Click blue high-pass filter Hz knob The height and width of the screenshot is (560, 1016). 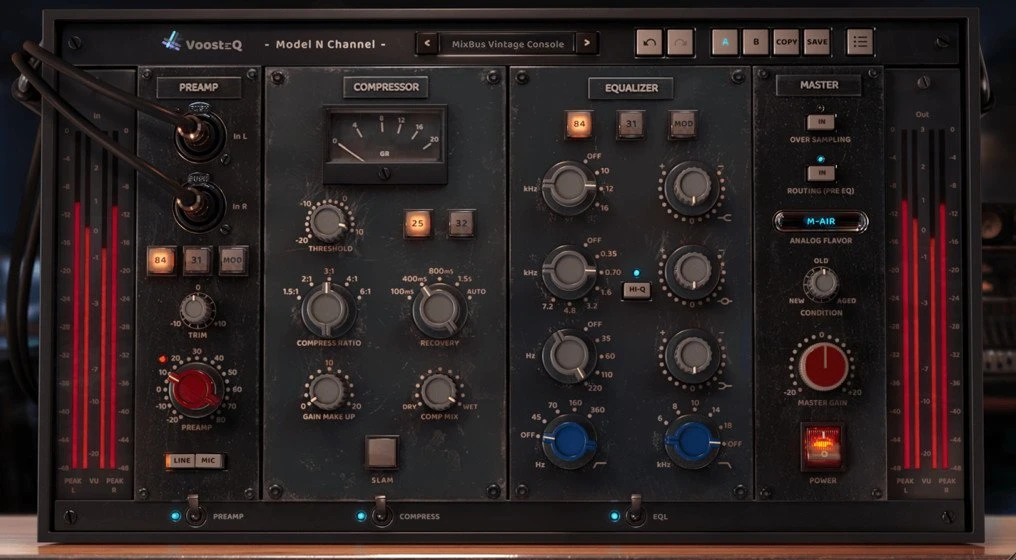(x=569, y=441)
